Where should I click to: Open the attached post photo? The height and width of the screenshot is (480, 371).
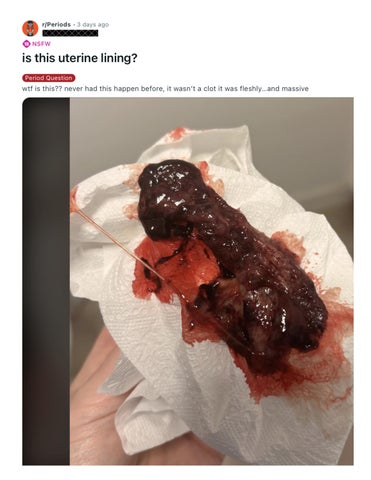[188, 281]
